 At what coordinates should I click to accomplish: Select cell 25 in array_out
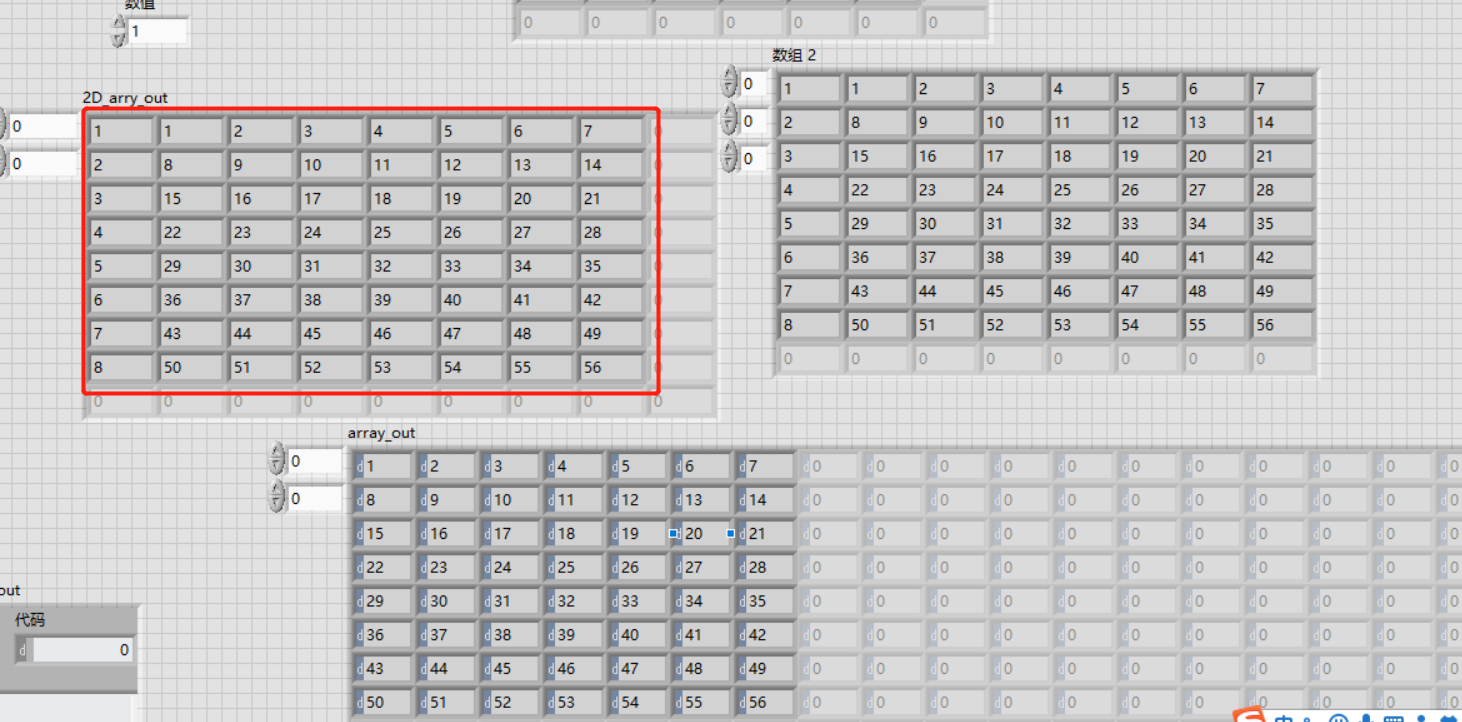coord(574,567)
